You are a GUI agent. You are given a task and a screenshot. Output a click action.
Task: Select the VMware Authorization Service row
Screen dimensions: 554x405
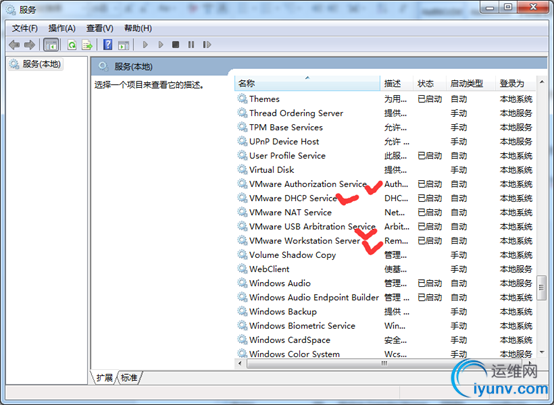pos(385,184)
